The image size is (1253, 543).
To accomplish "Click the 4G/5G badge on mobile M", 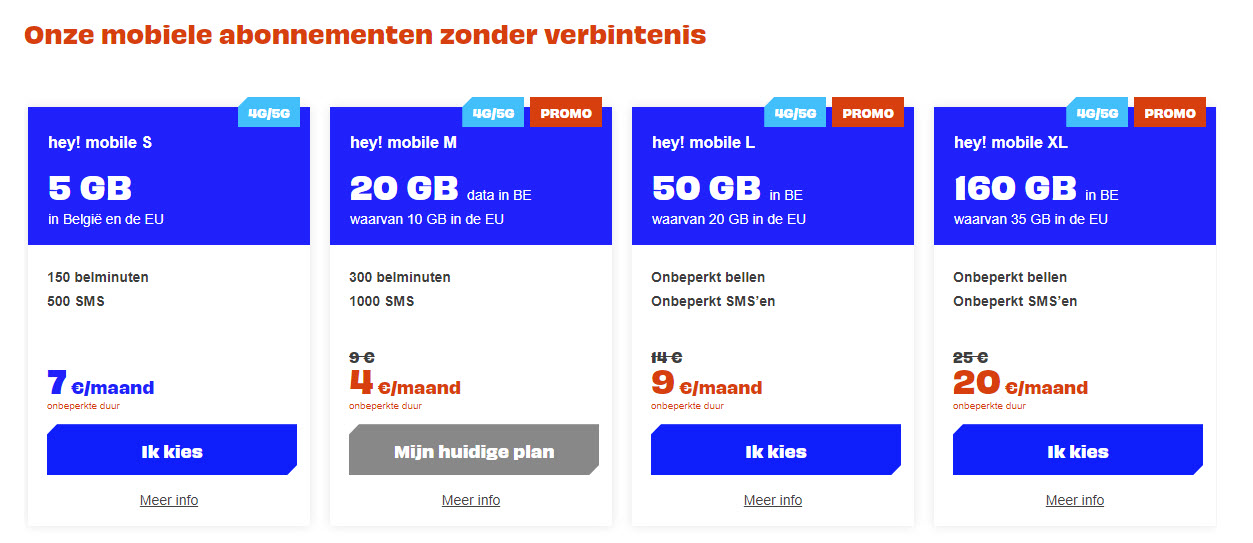I will coord(494,113).
